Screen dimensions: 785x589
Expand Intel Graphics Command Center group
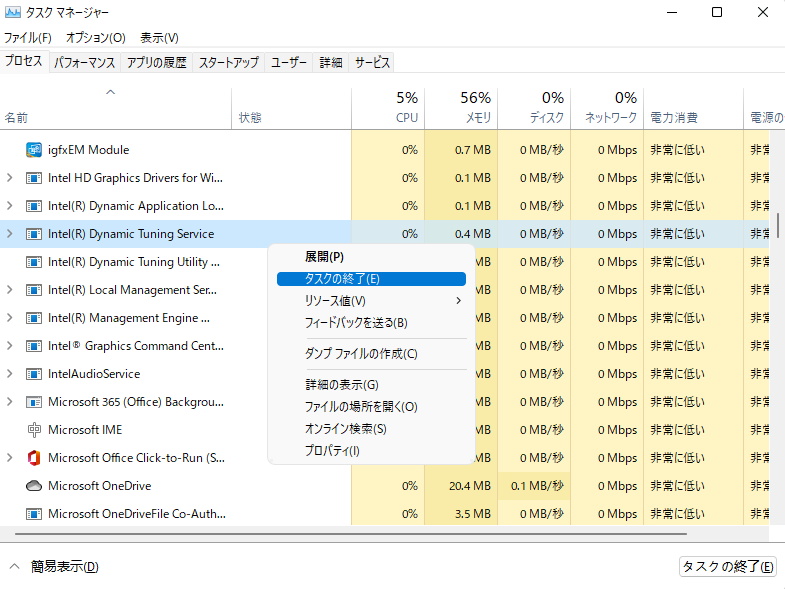click(10, 346)
